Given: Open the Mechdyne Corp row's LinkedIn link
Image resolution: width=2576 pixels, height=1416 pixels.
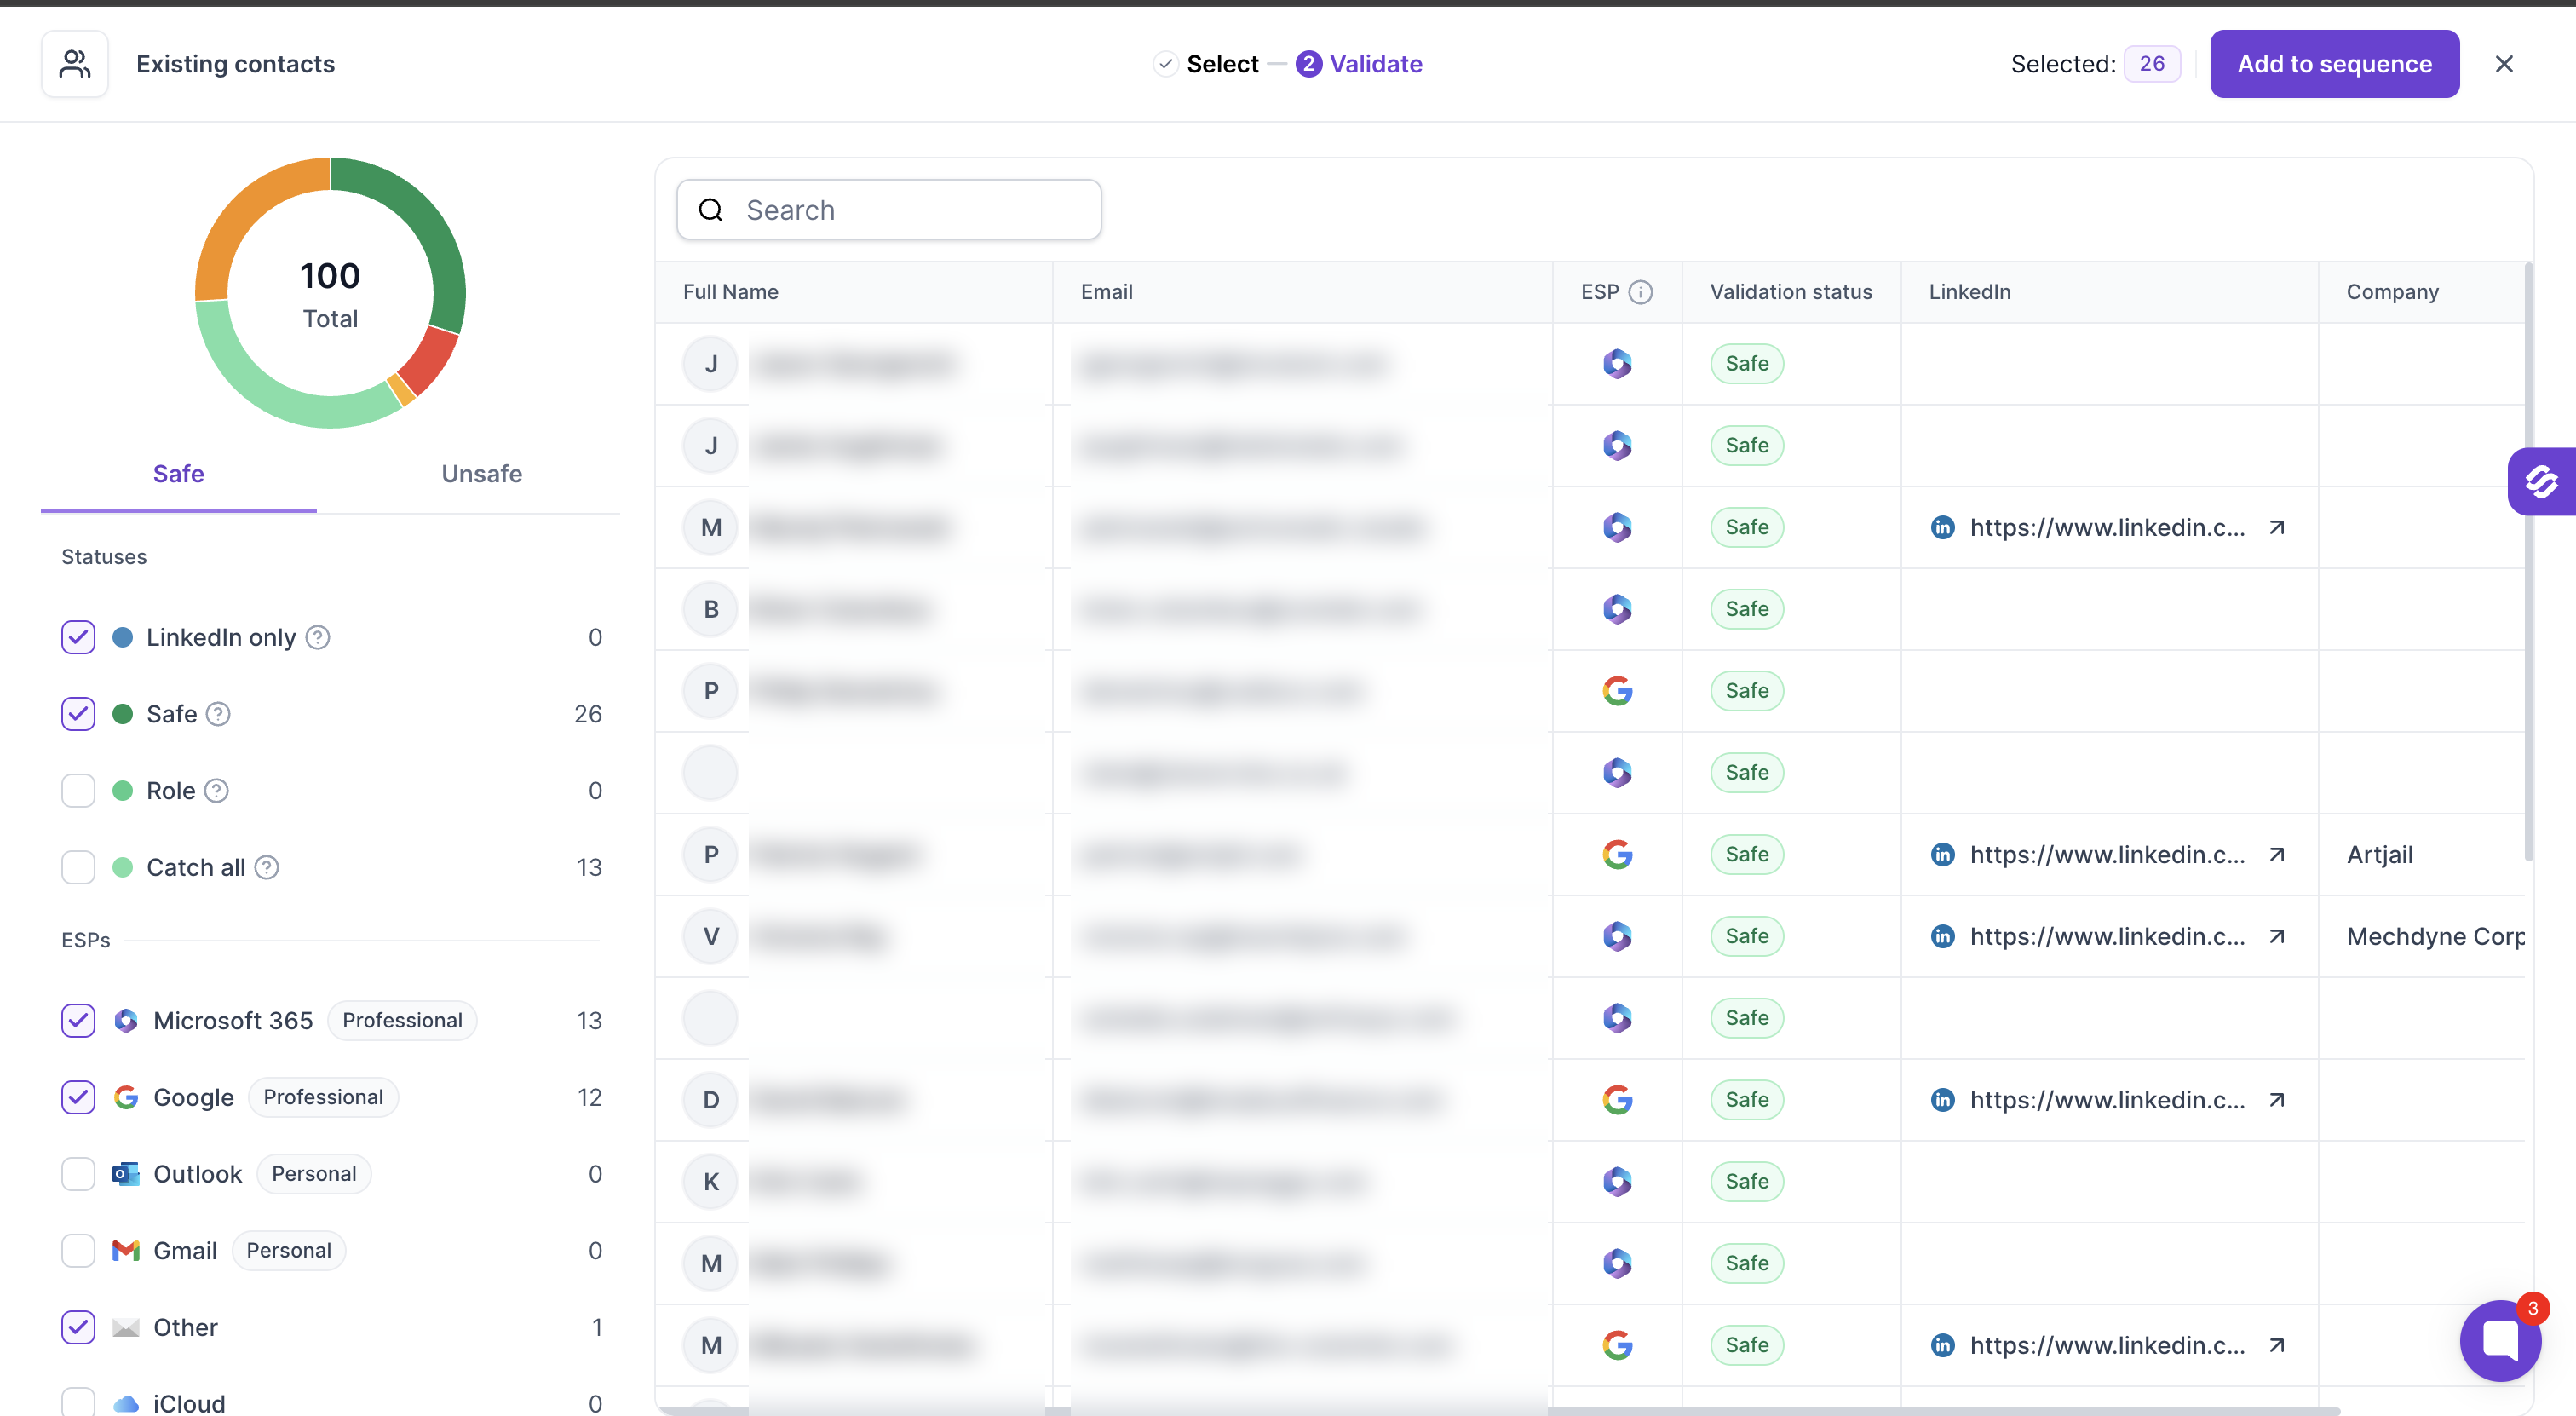Looking at the screenshot, I should [2107, 936].
